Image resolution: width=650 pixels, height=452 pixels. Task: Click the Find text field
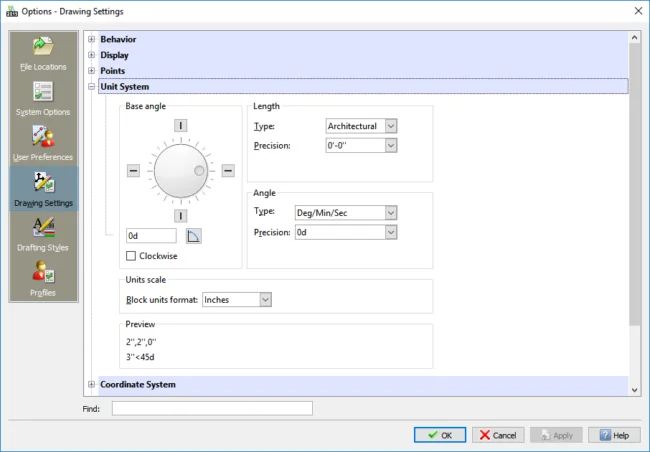[x=212, y=408]
